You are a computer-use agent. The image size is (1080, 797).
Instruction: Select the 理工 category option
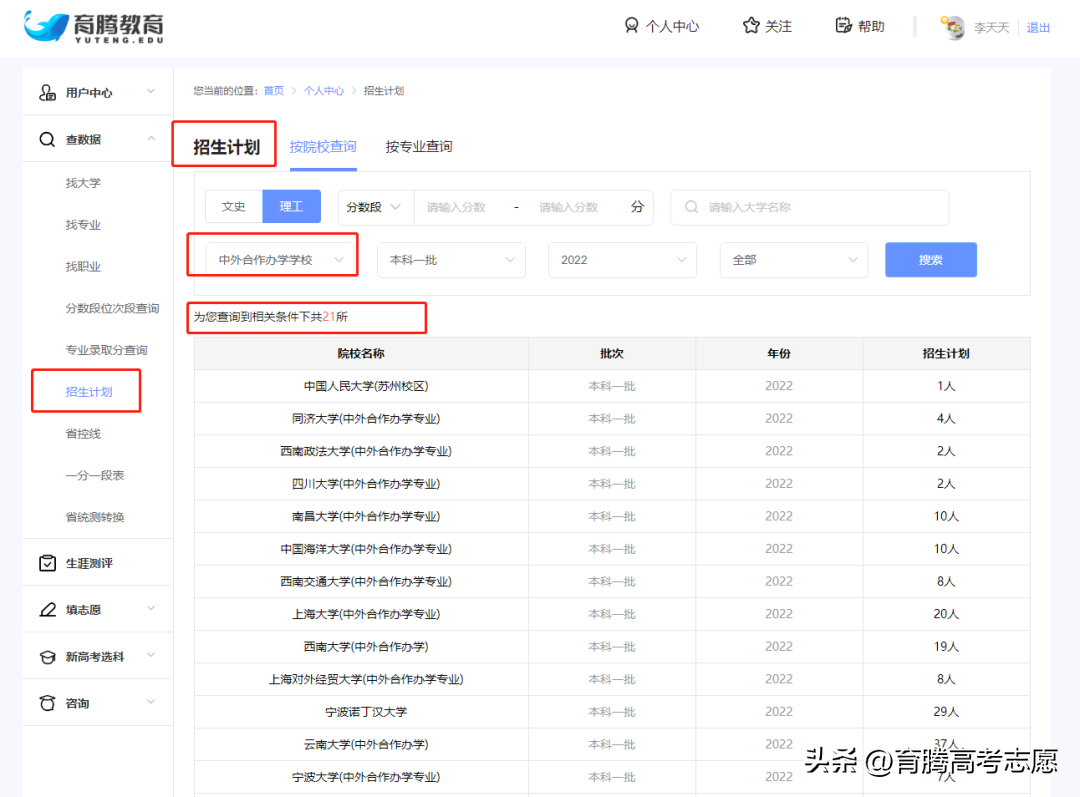point(291,206)
